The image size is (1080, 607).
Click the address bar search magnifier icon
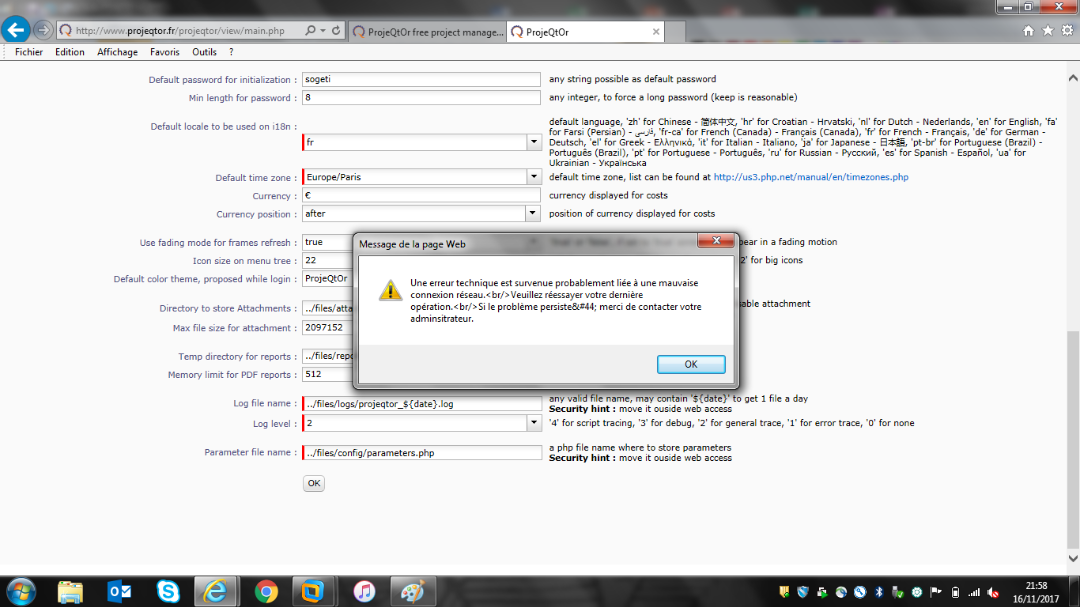tap(311, 30)
